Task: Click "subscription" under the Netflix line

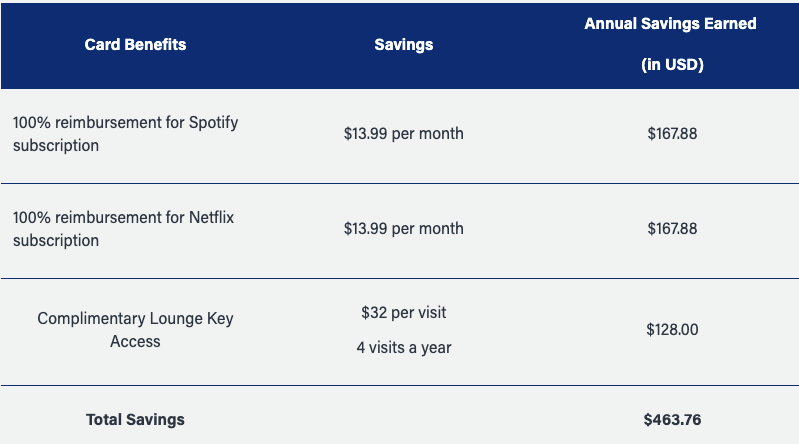Action: (x=56, y=240)
